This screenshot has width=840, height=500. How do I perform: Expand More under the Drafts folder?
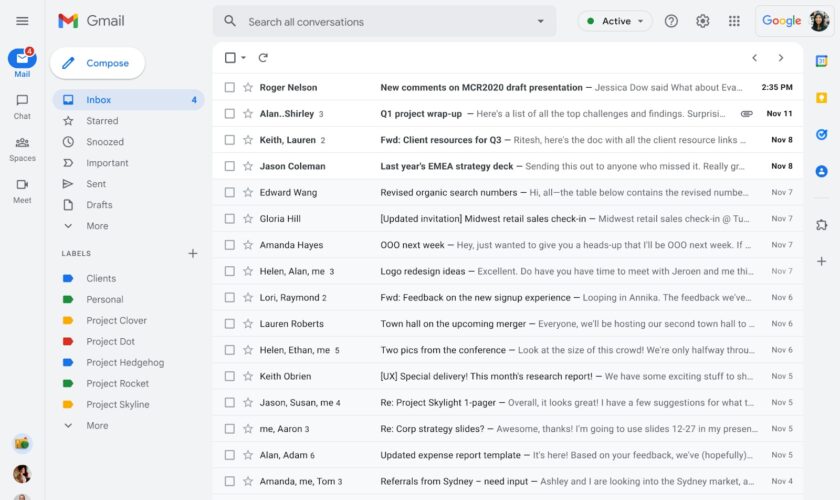click(97, 226)
